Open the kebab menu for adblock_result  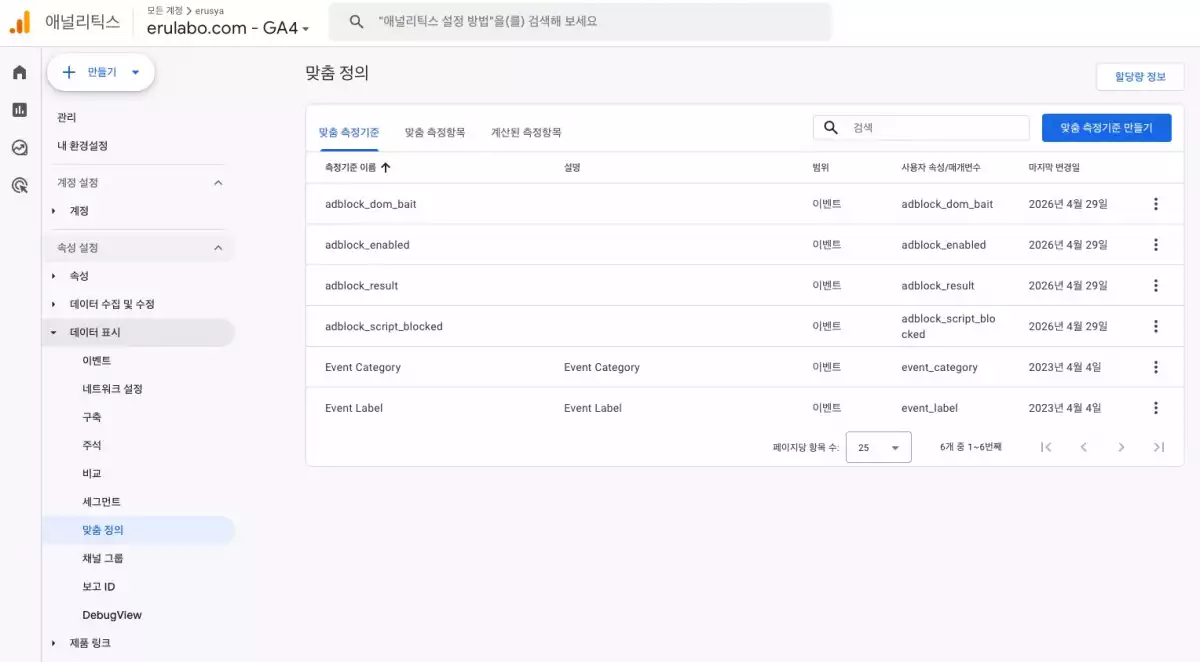tap(1156, 286)
